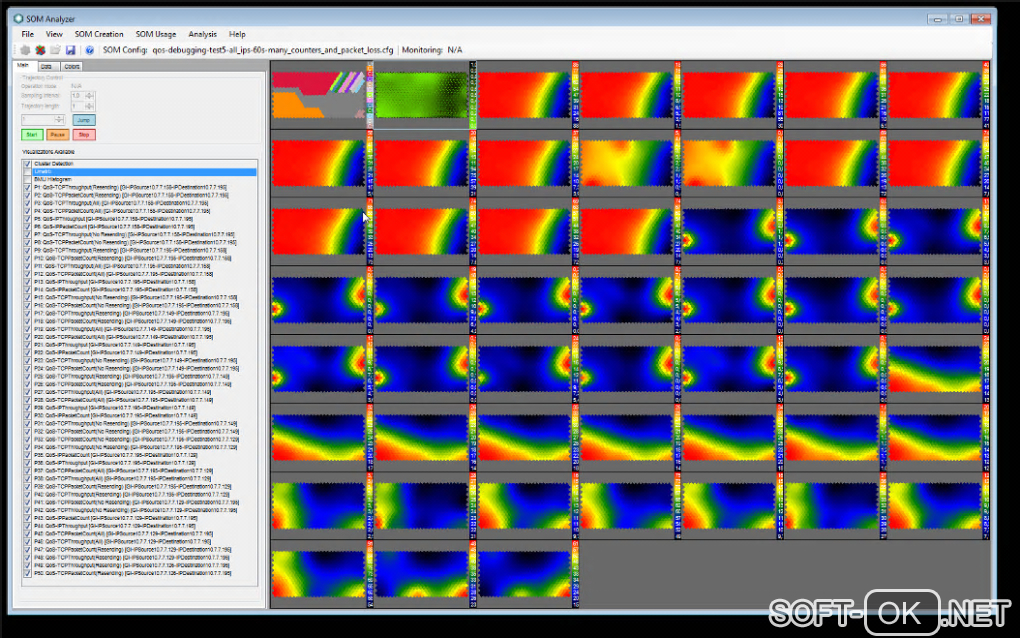Switch to the Main tab

pyautogui.click(x=23, y=66)
